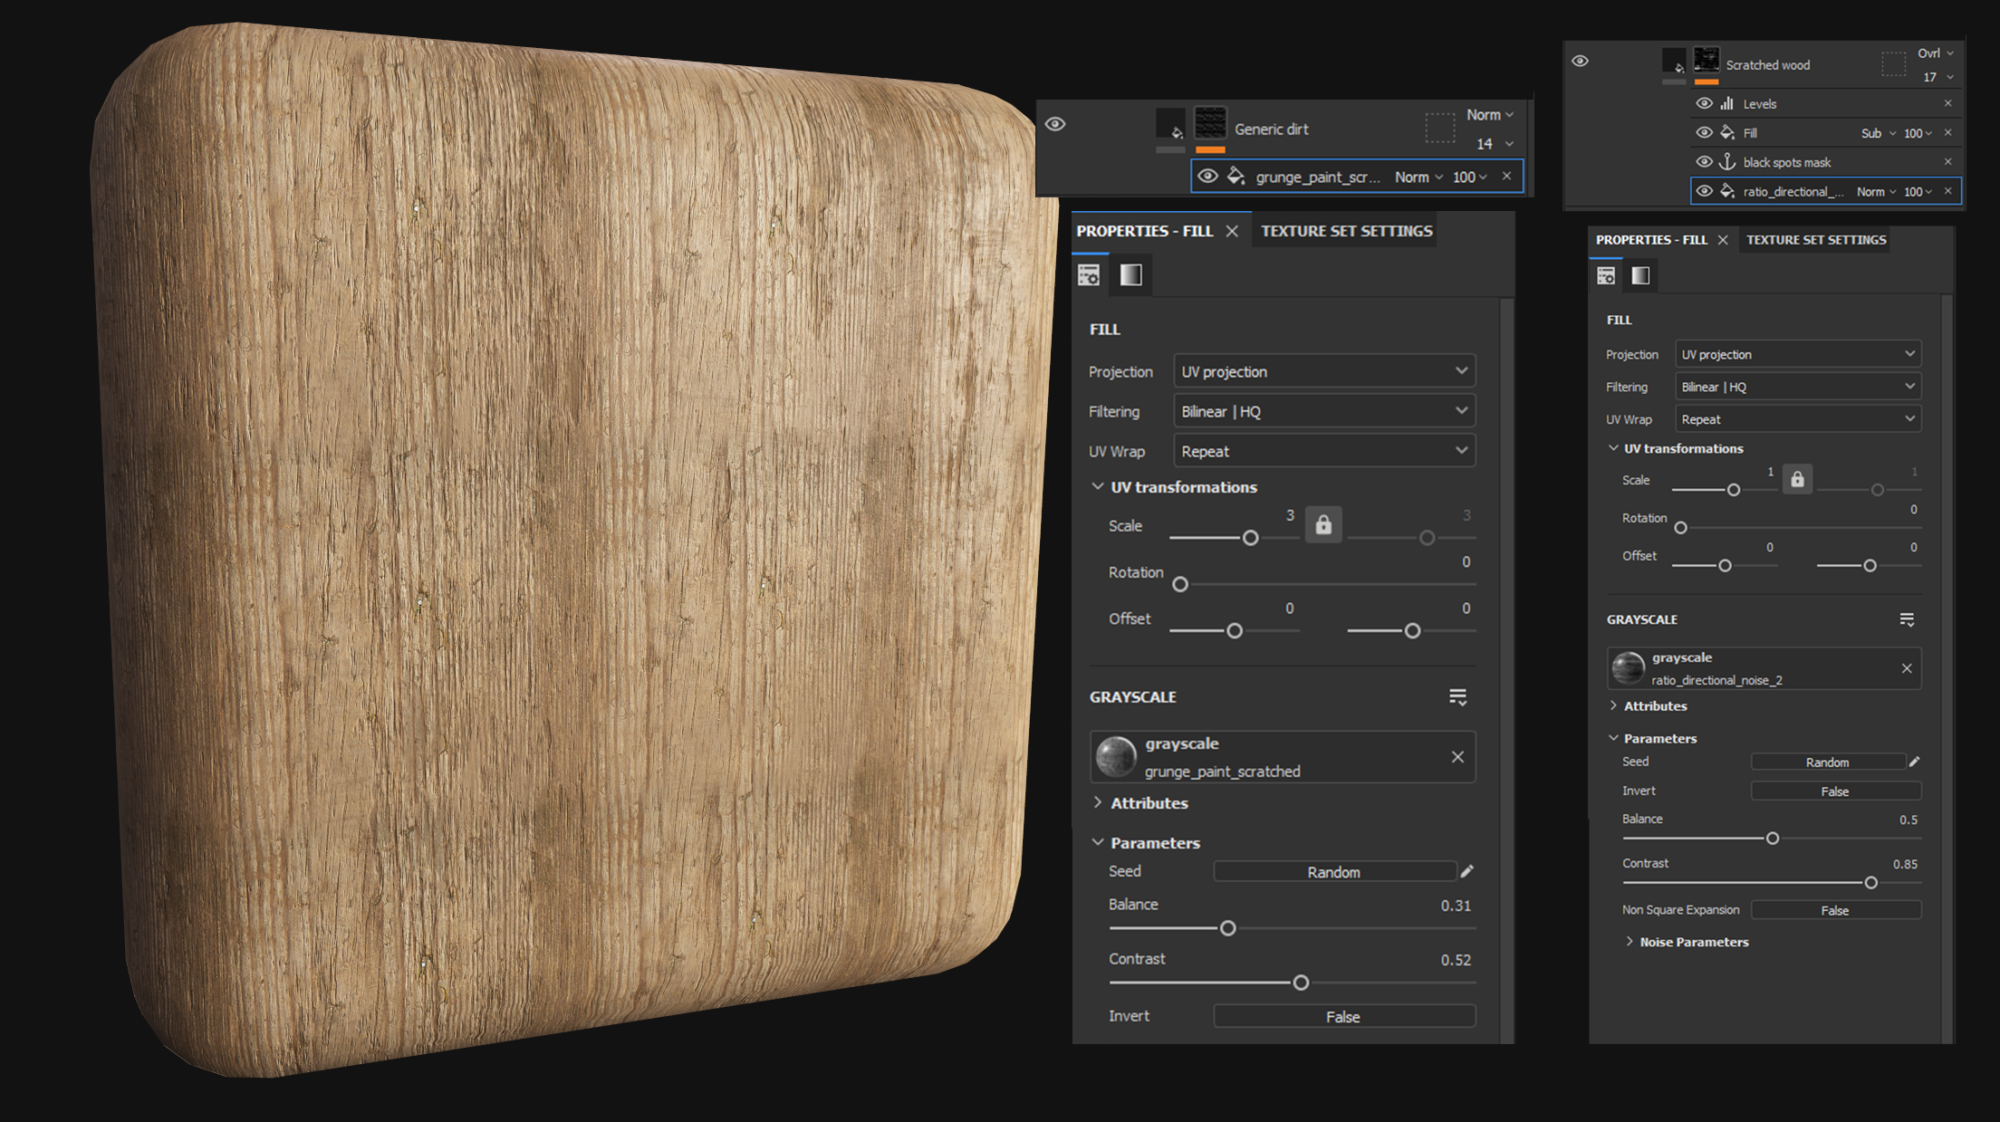
Task: Expand the Noise Parameters section
Action: point(1693,941)
